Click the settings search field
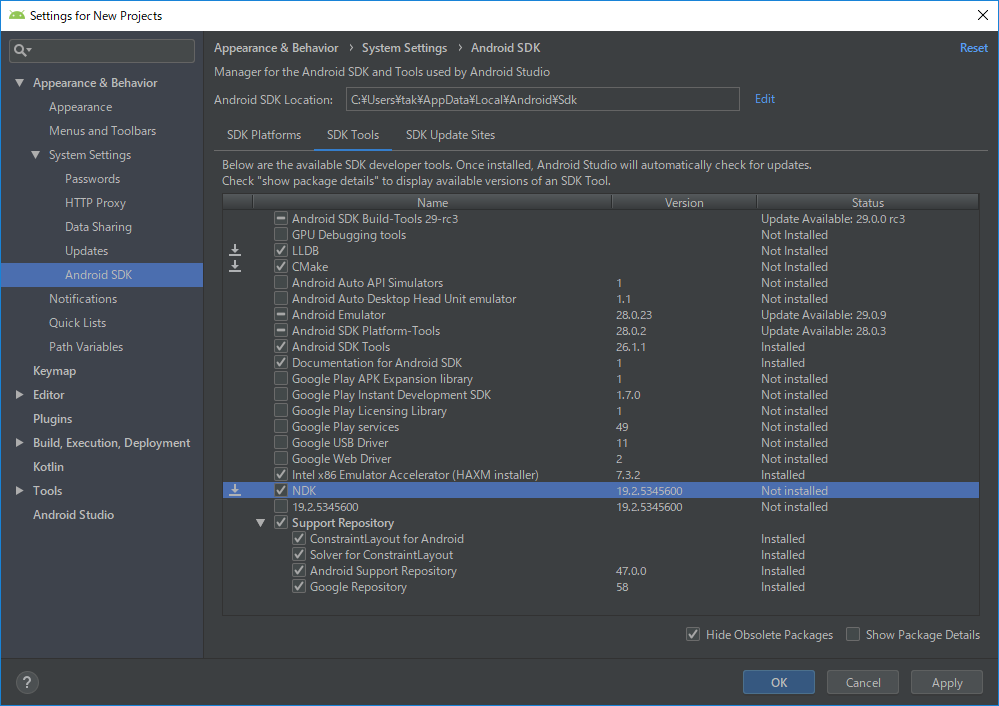The width and height of the screenshot is (999, 706). click(x=102, y=50)
